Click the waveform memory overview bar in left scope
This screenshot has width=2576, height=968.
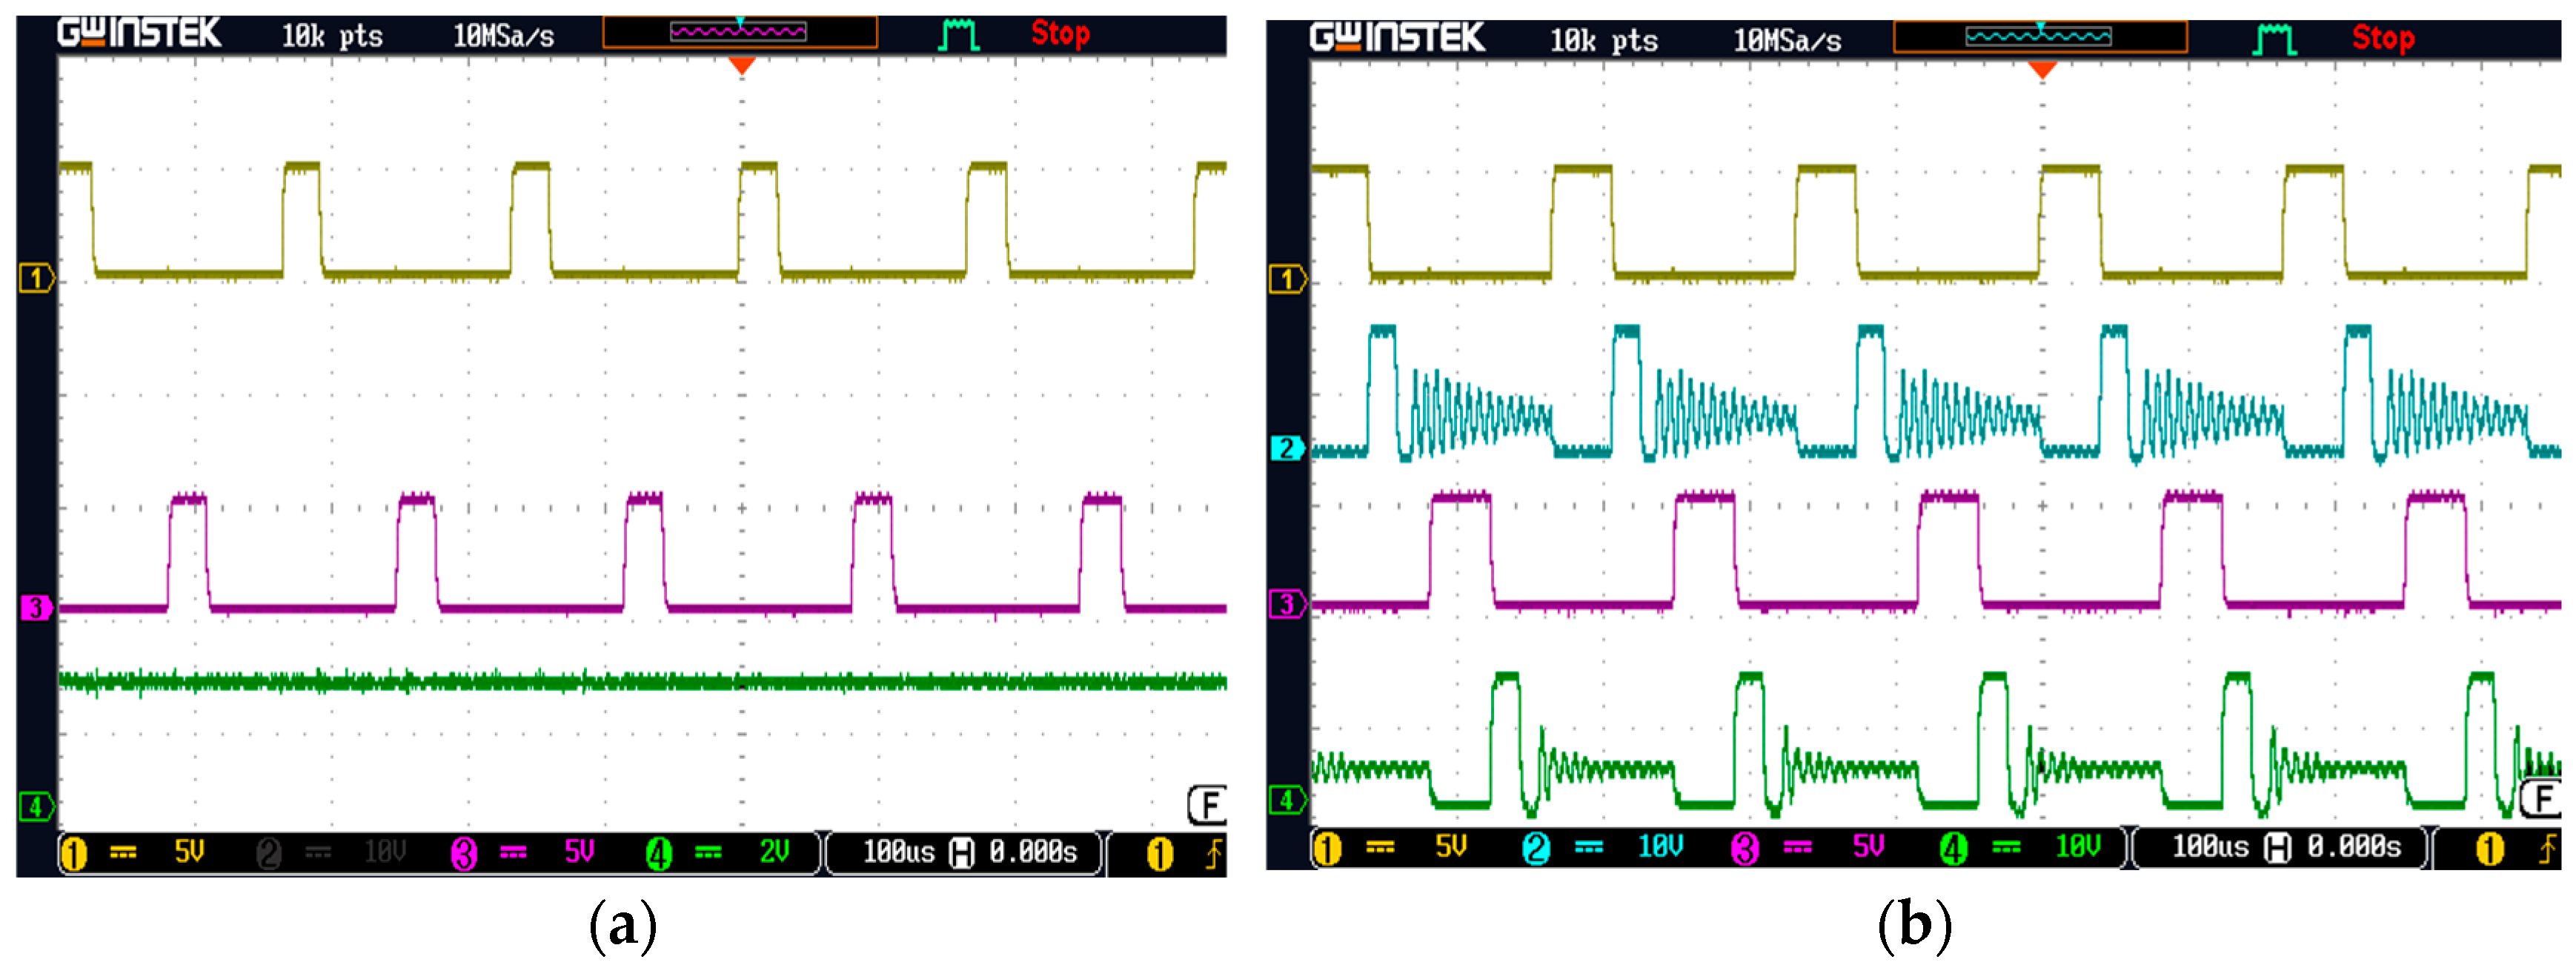740,33
